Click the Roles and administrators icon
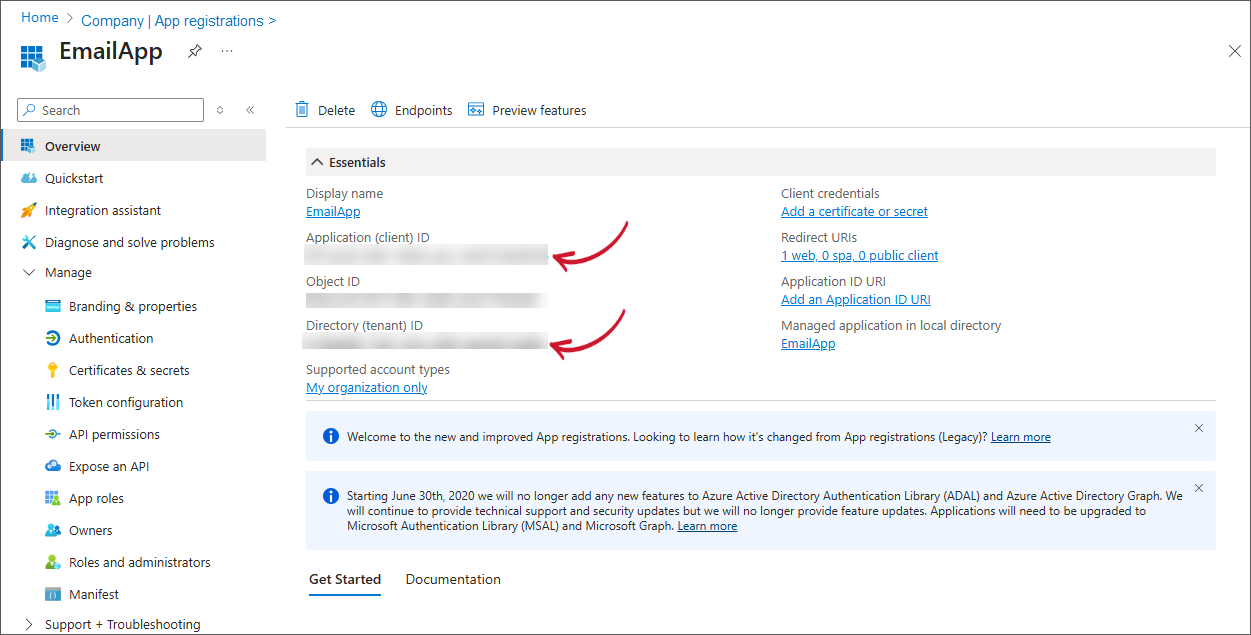The height and width of the screenshot is (635, 1251). pyautogui.click(x=53, y=562)
